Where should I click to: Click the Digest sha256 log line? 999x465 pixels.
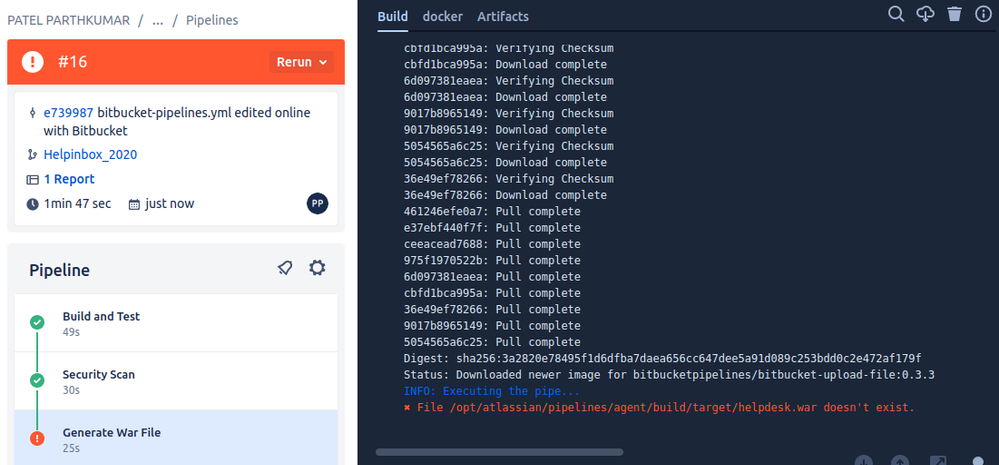662,358
